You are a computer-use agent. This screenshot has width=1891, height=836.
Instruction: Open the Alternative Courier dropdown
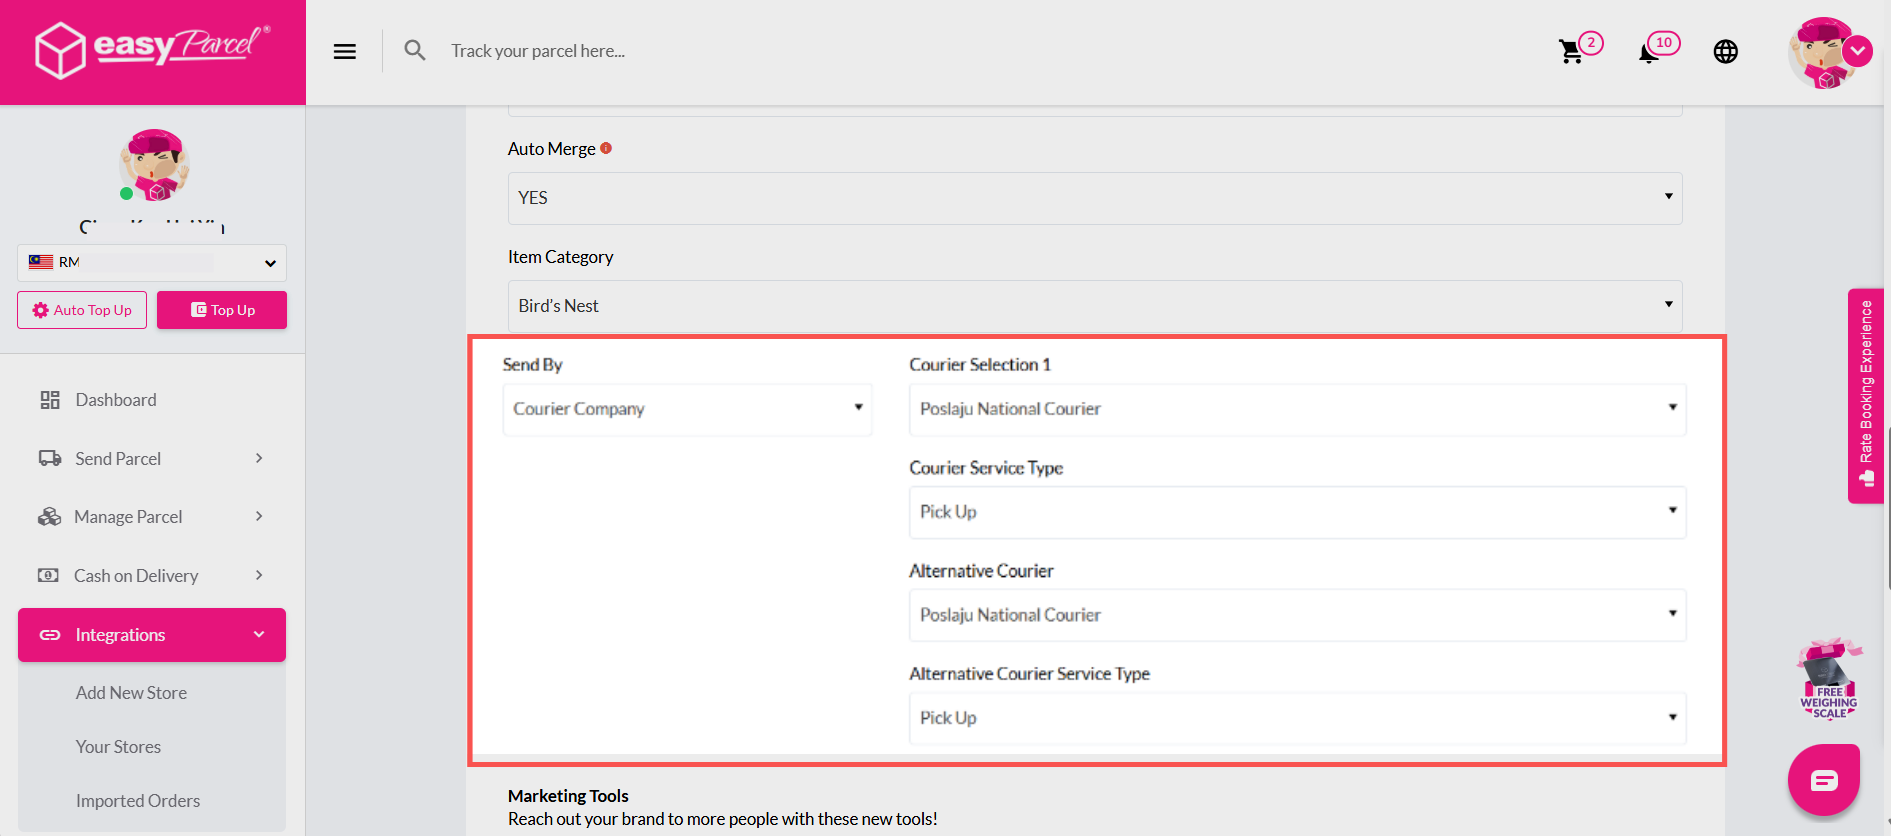coord(1297,615)
